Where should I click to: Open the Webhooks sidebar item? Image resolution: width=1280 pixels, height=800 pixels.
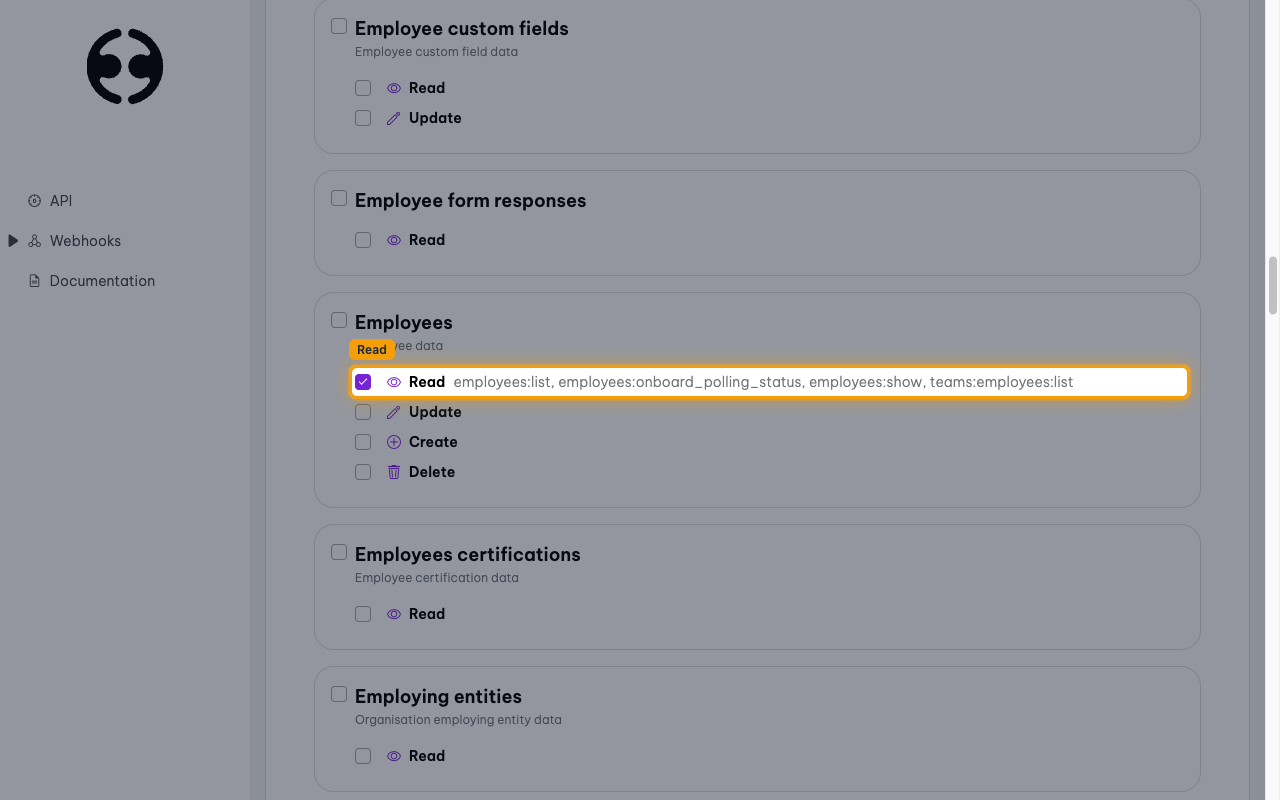tap(85, 241)
